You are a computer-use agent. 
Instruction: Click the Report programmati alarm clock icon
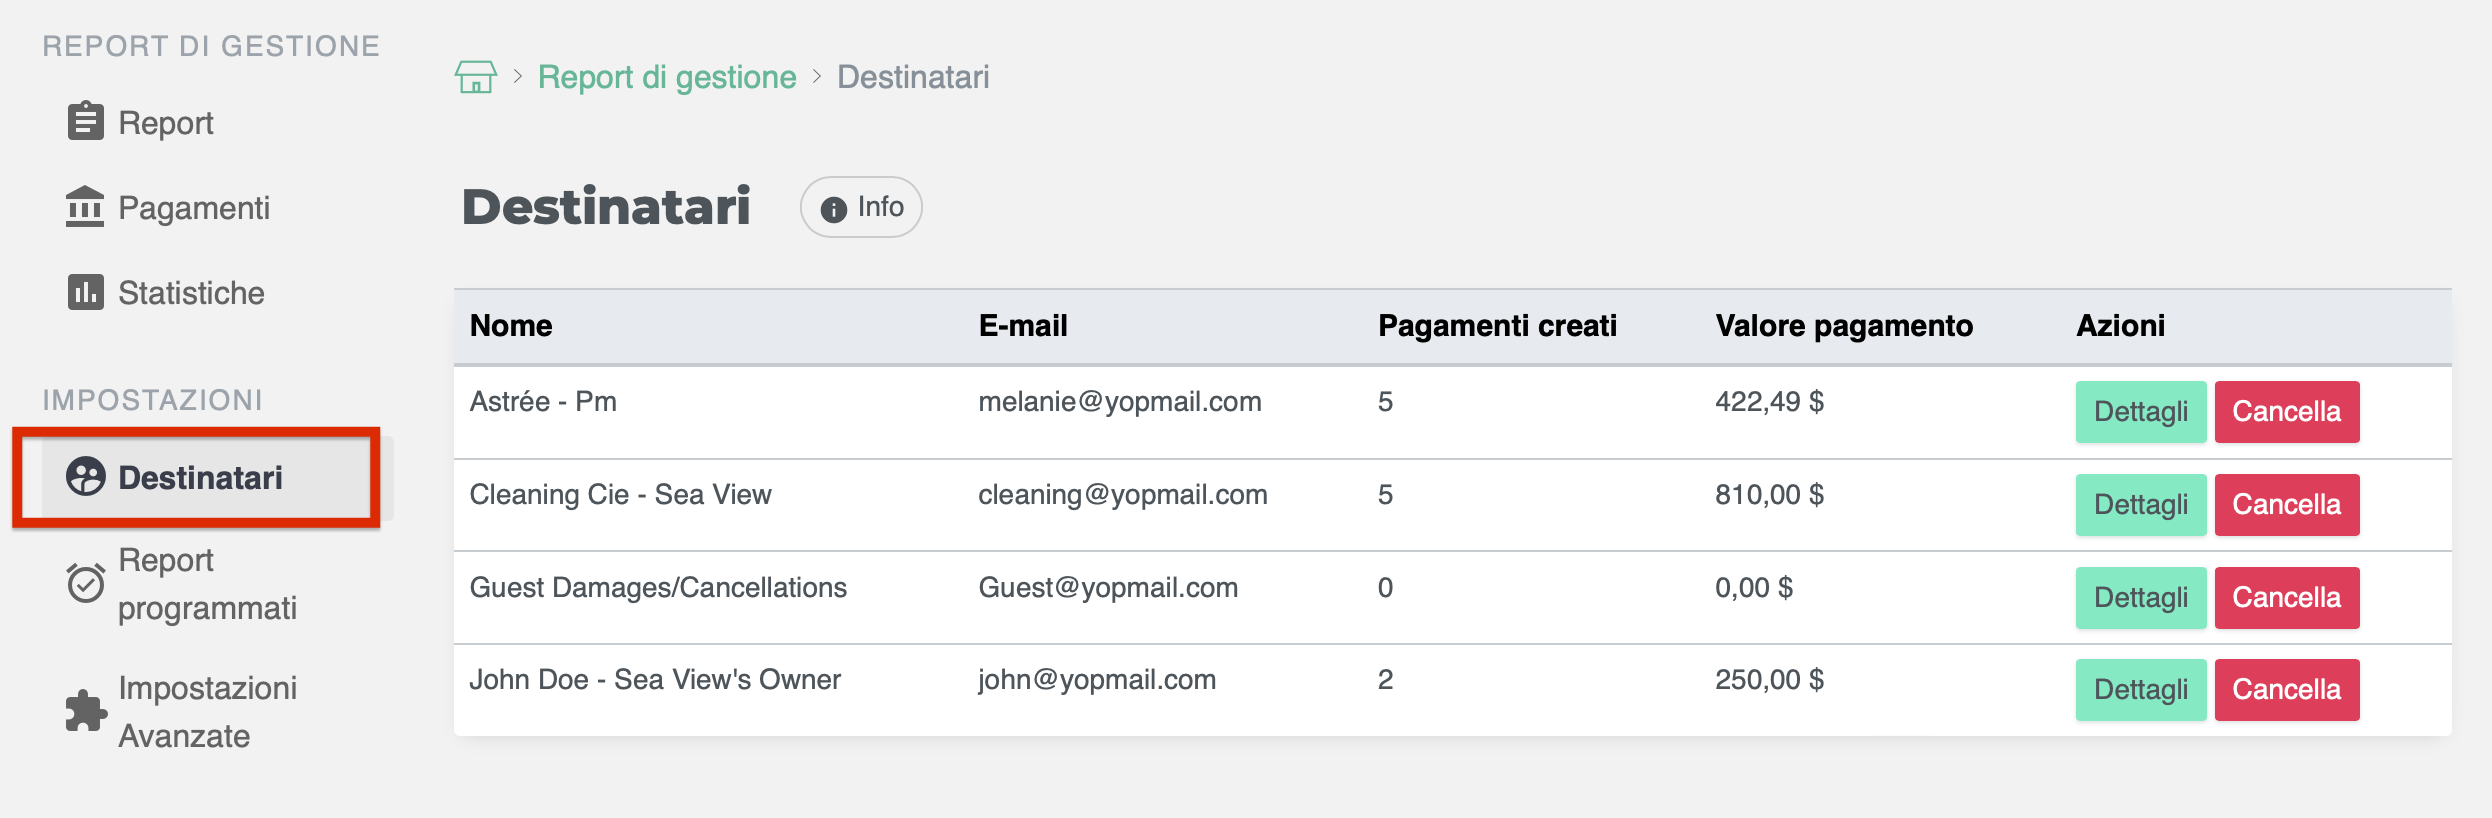86,583
